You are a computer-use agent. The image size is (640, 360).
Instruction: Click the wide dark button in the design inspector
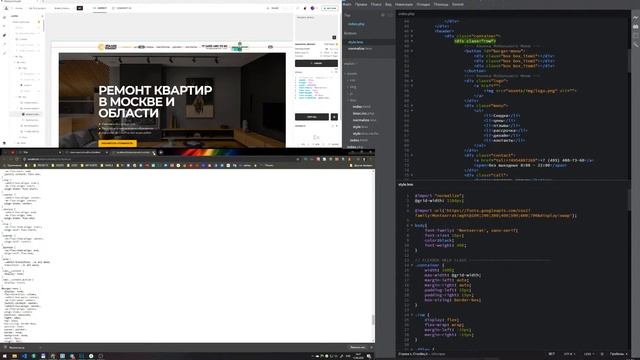[x=316, y=63]
